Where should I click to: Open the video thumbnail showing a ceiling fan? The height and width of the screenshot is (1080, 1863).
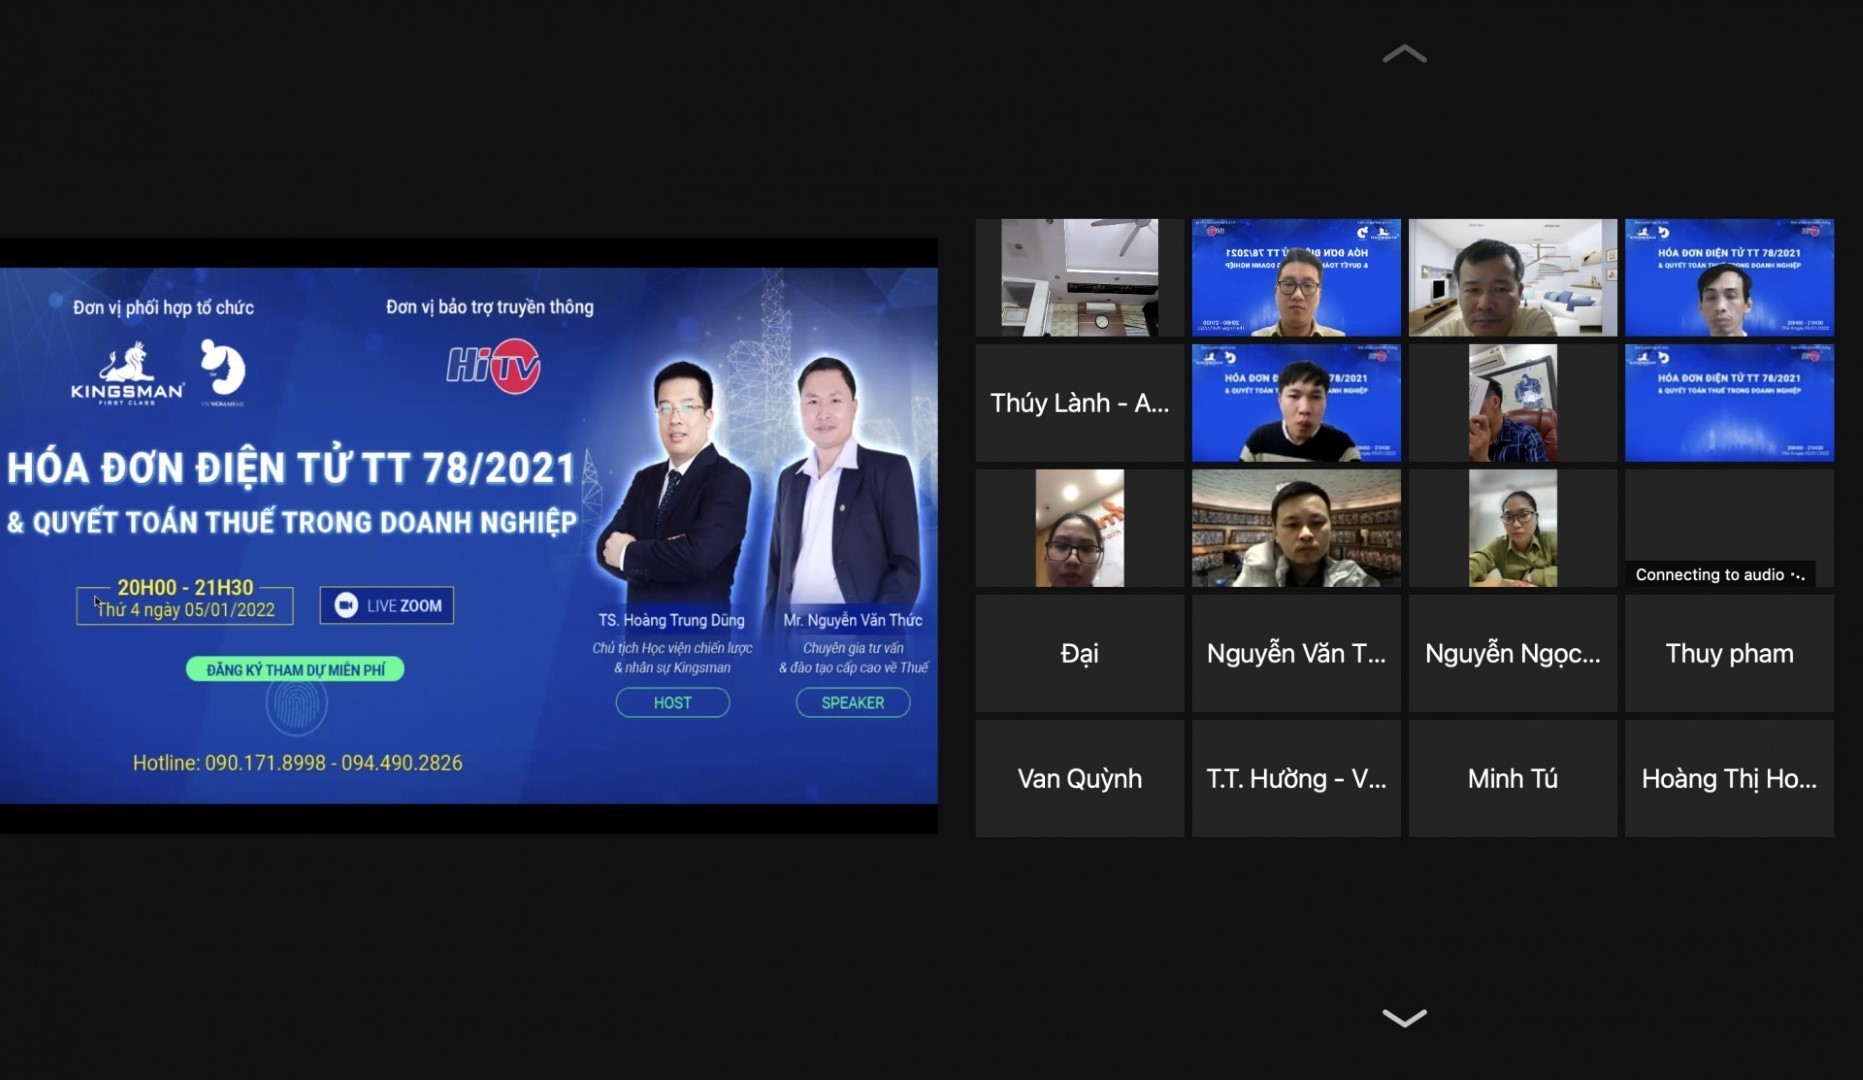pos(1079,277)
